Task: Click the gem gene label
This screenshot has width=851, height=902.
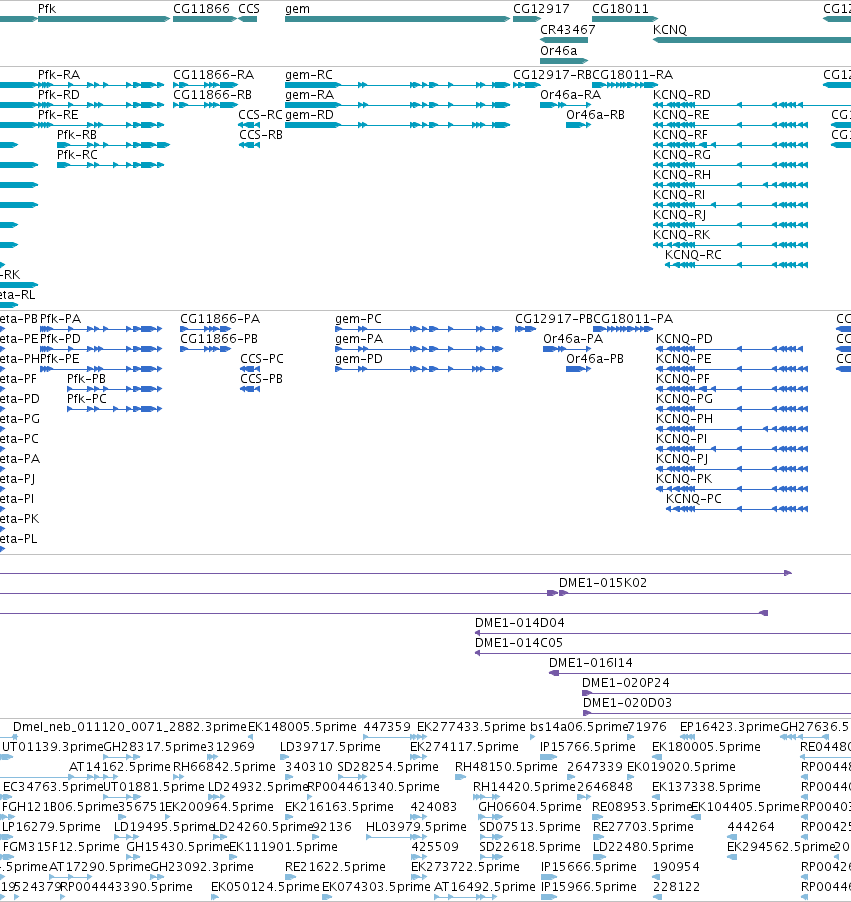Action: click(x=297, y=9)
